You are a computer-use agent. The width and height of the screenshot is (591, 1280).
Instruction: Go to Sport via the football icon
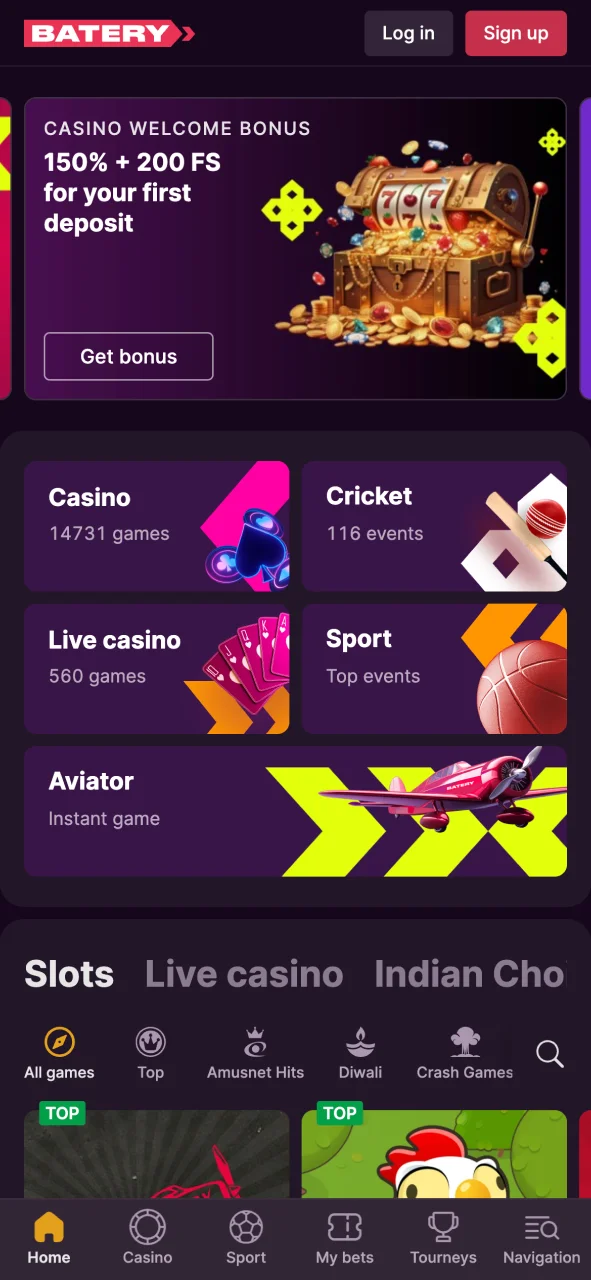point(246,1227)
